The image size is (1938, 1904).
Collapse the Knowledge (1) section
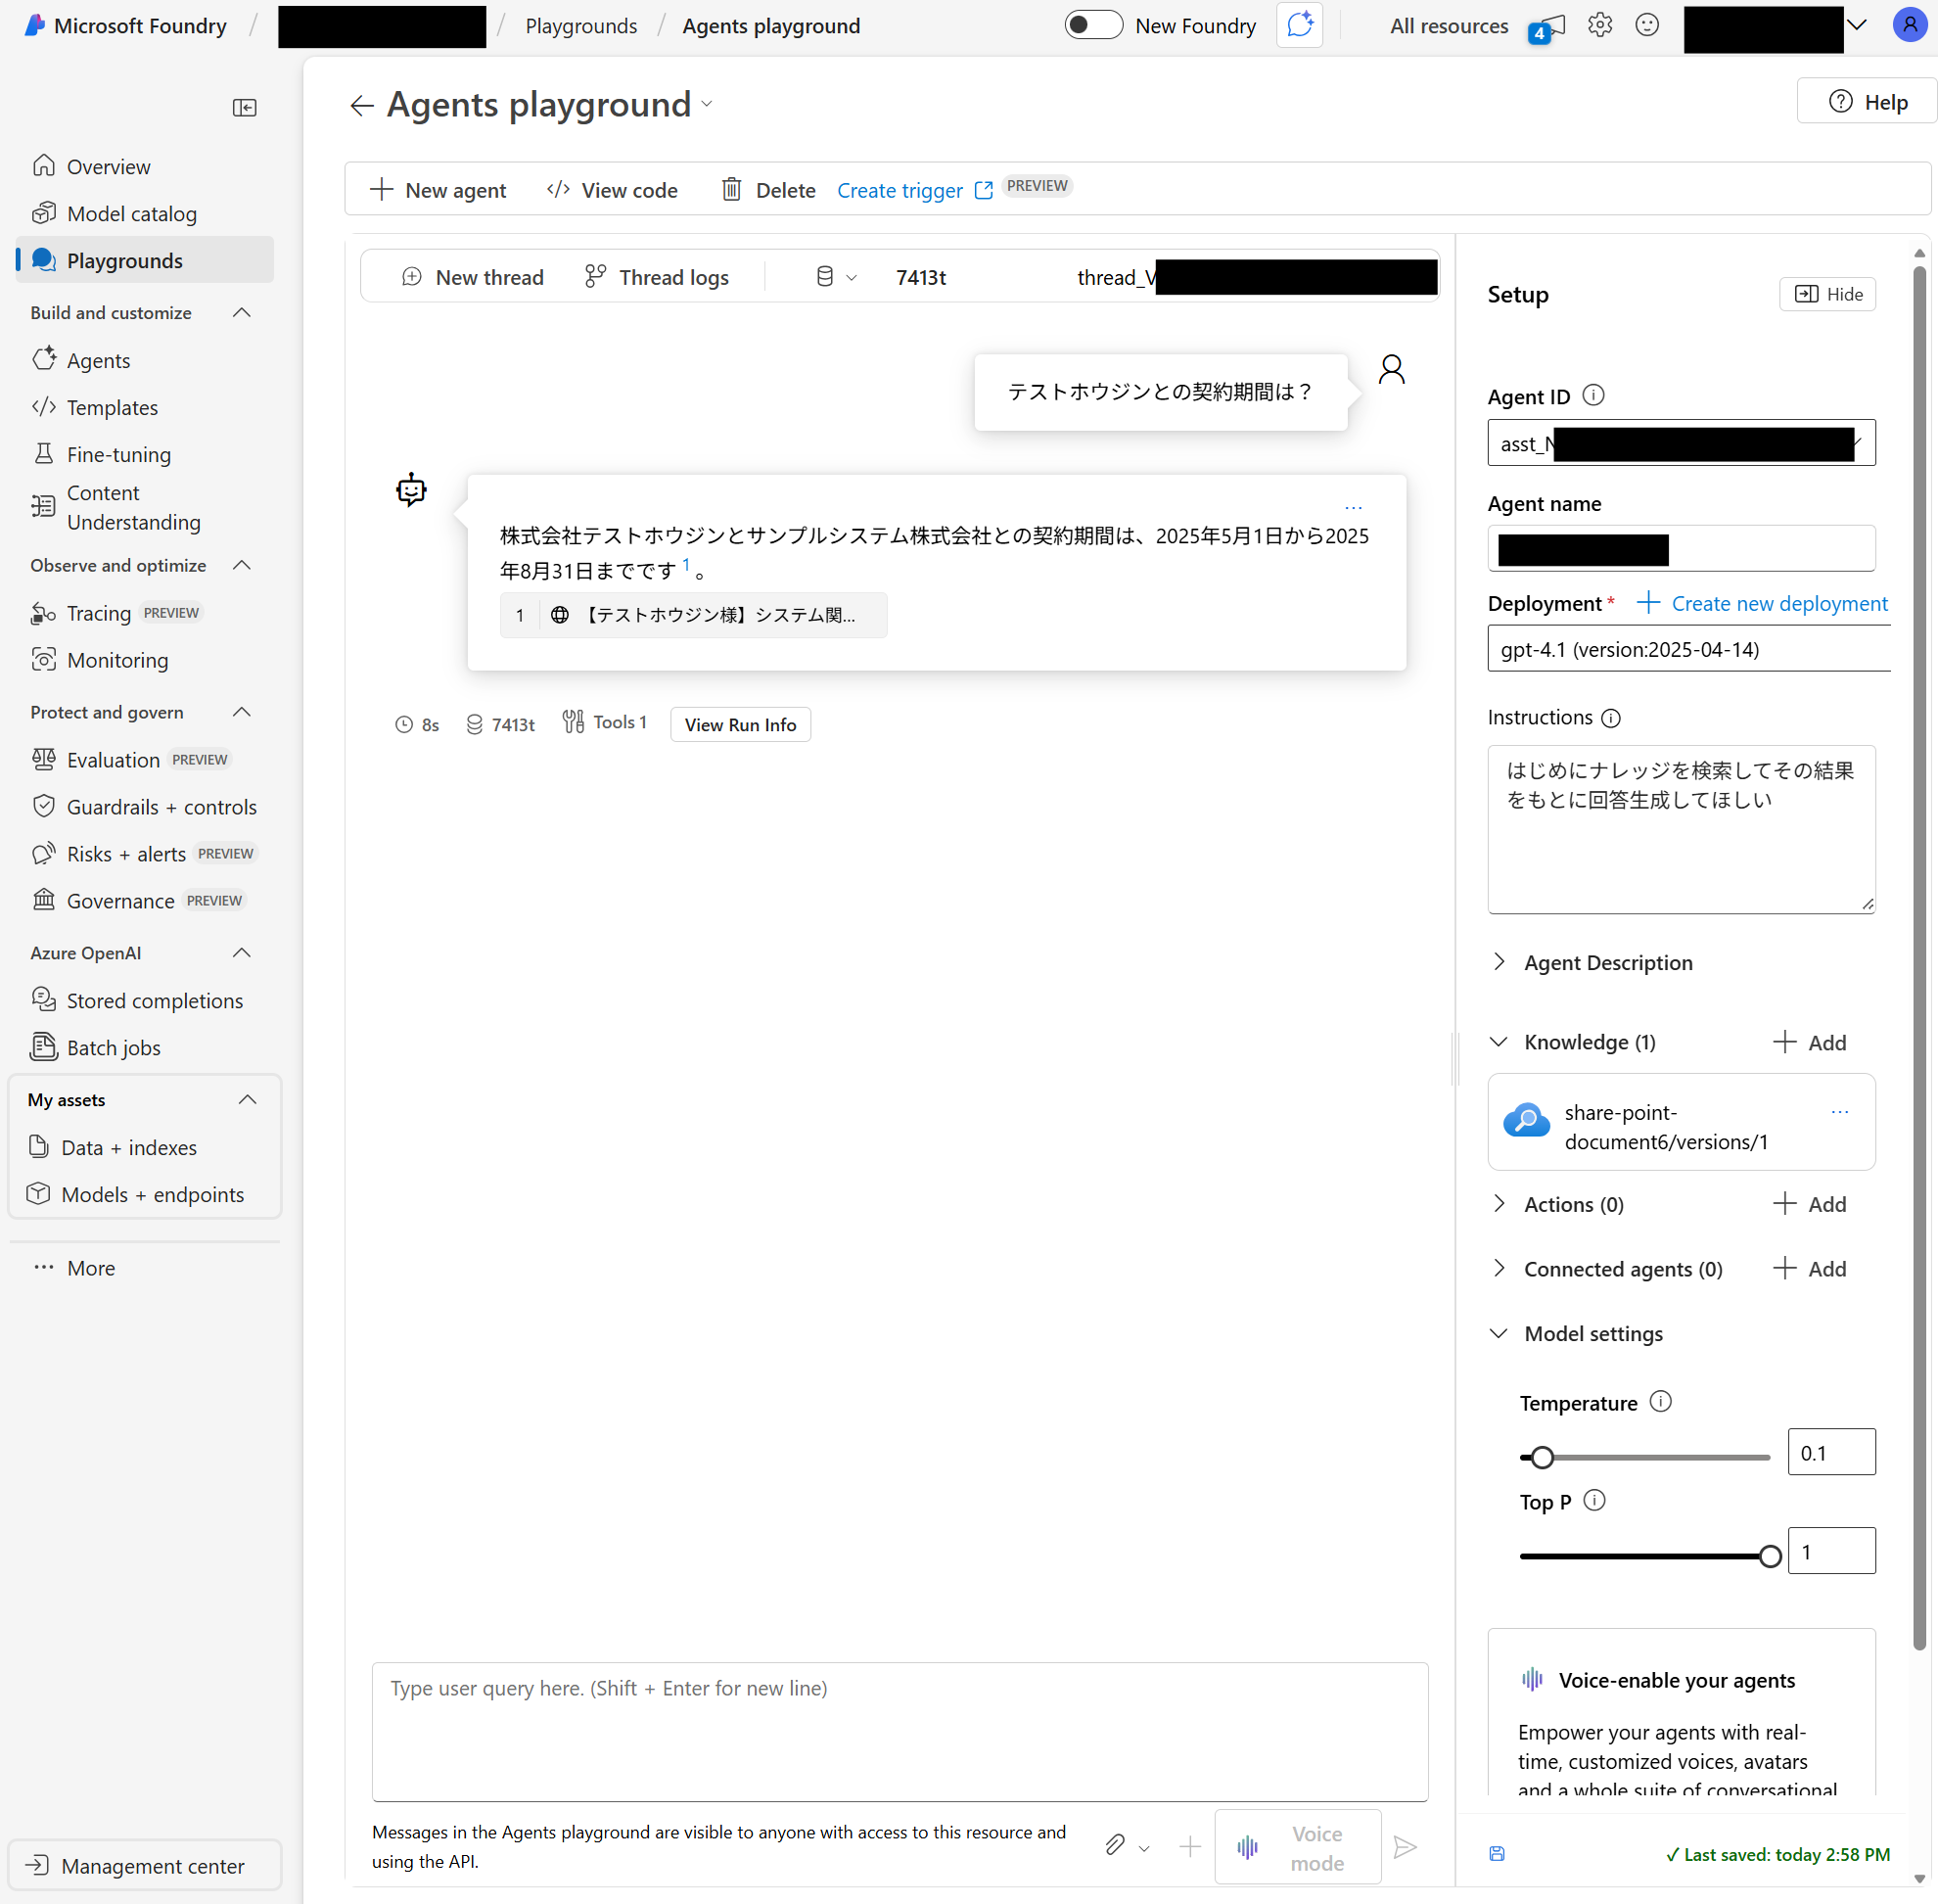[1499, 1042]
